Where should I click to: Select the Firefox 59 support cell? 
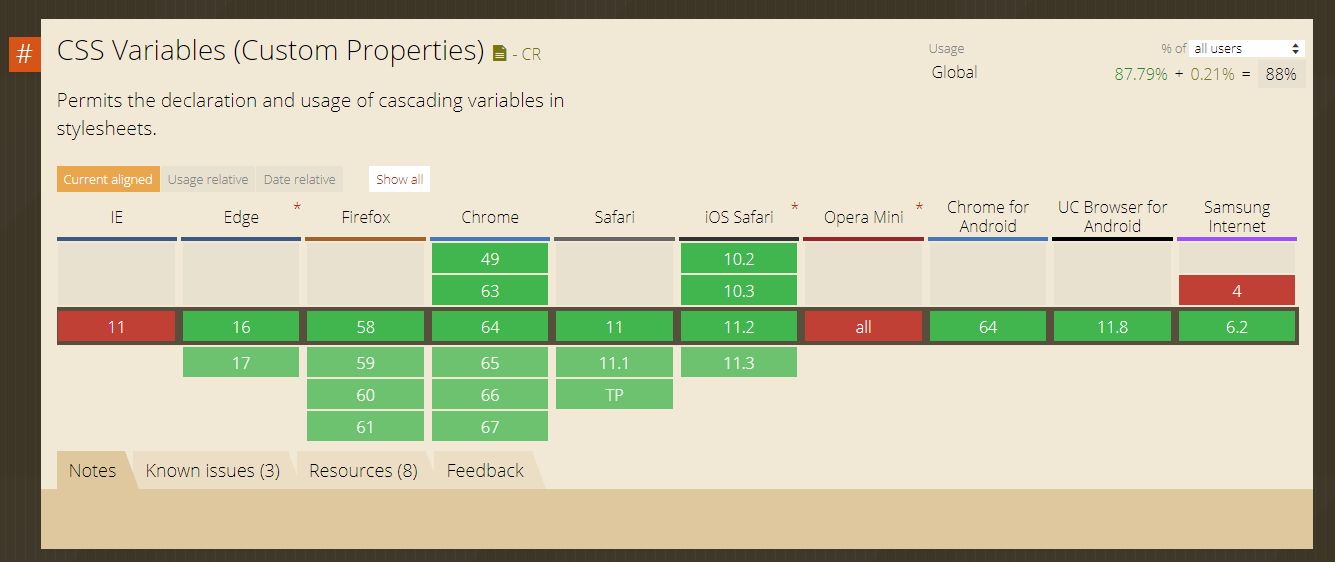(x=366, y=362)
